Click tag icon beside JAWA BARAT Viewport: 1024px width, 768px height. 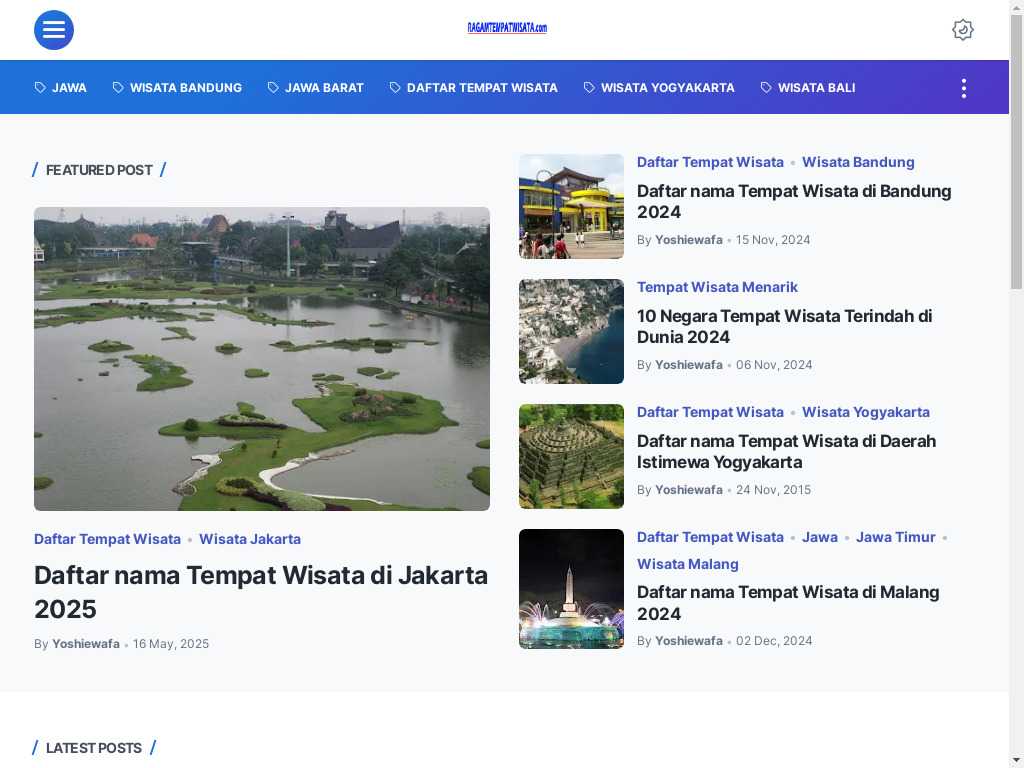coord(273,88)
